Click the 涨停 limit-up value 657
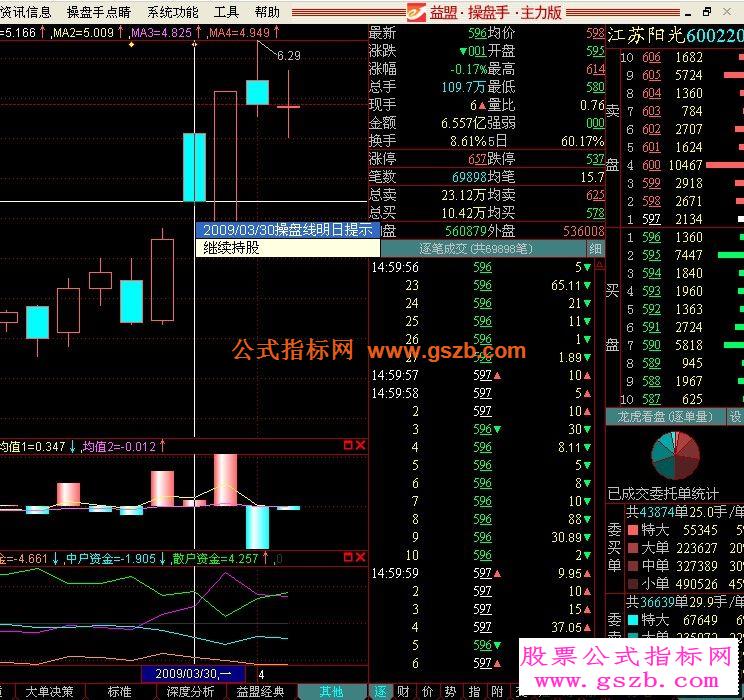The image size is (744, 700). [x=477, y=159]
